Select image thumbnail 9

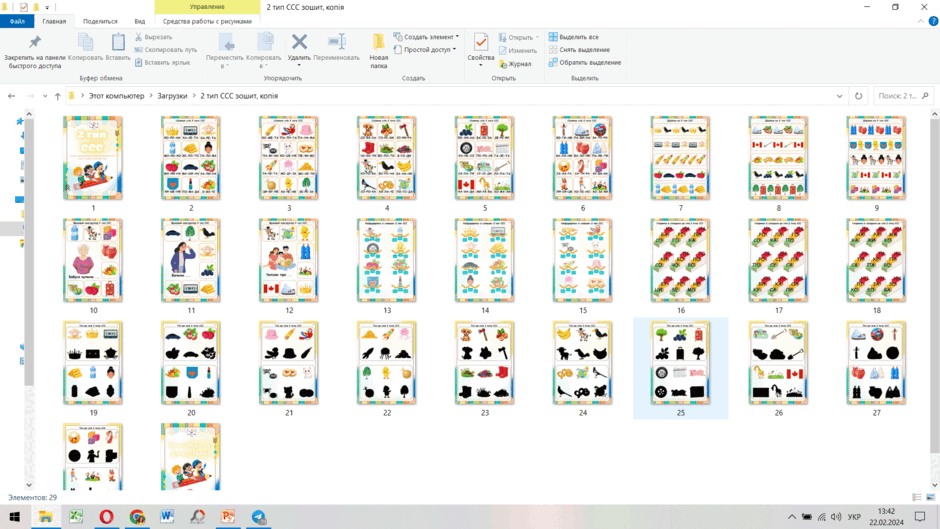pyautogui.click(x=876, y=158)
